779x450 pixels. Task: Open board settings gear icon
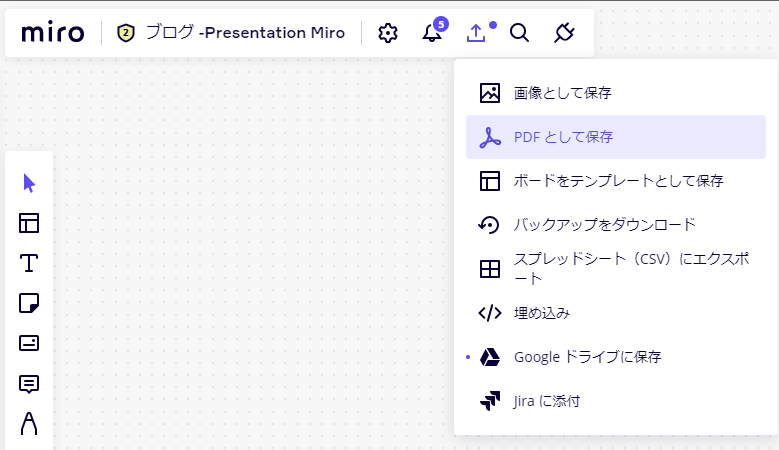pos(388,33)
